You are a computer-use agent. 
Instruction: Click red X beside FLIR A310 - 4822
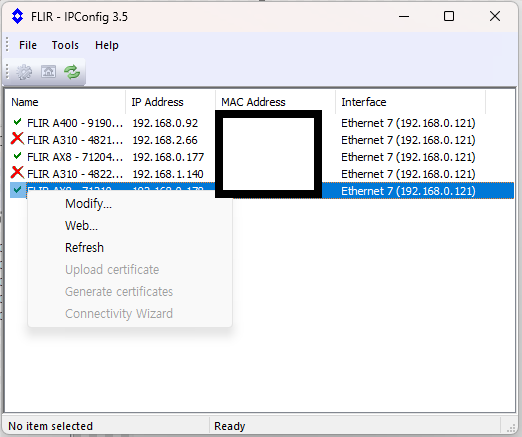(17, 173)
